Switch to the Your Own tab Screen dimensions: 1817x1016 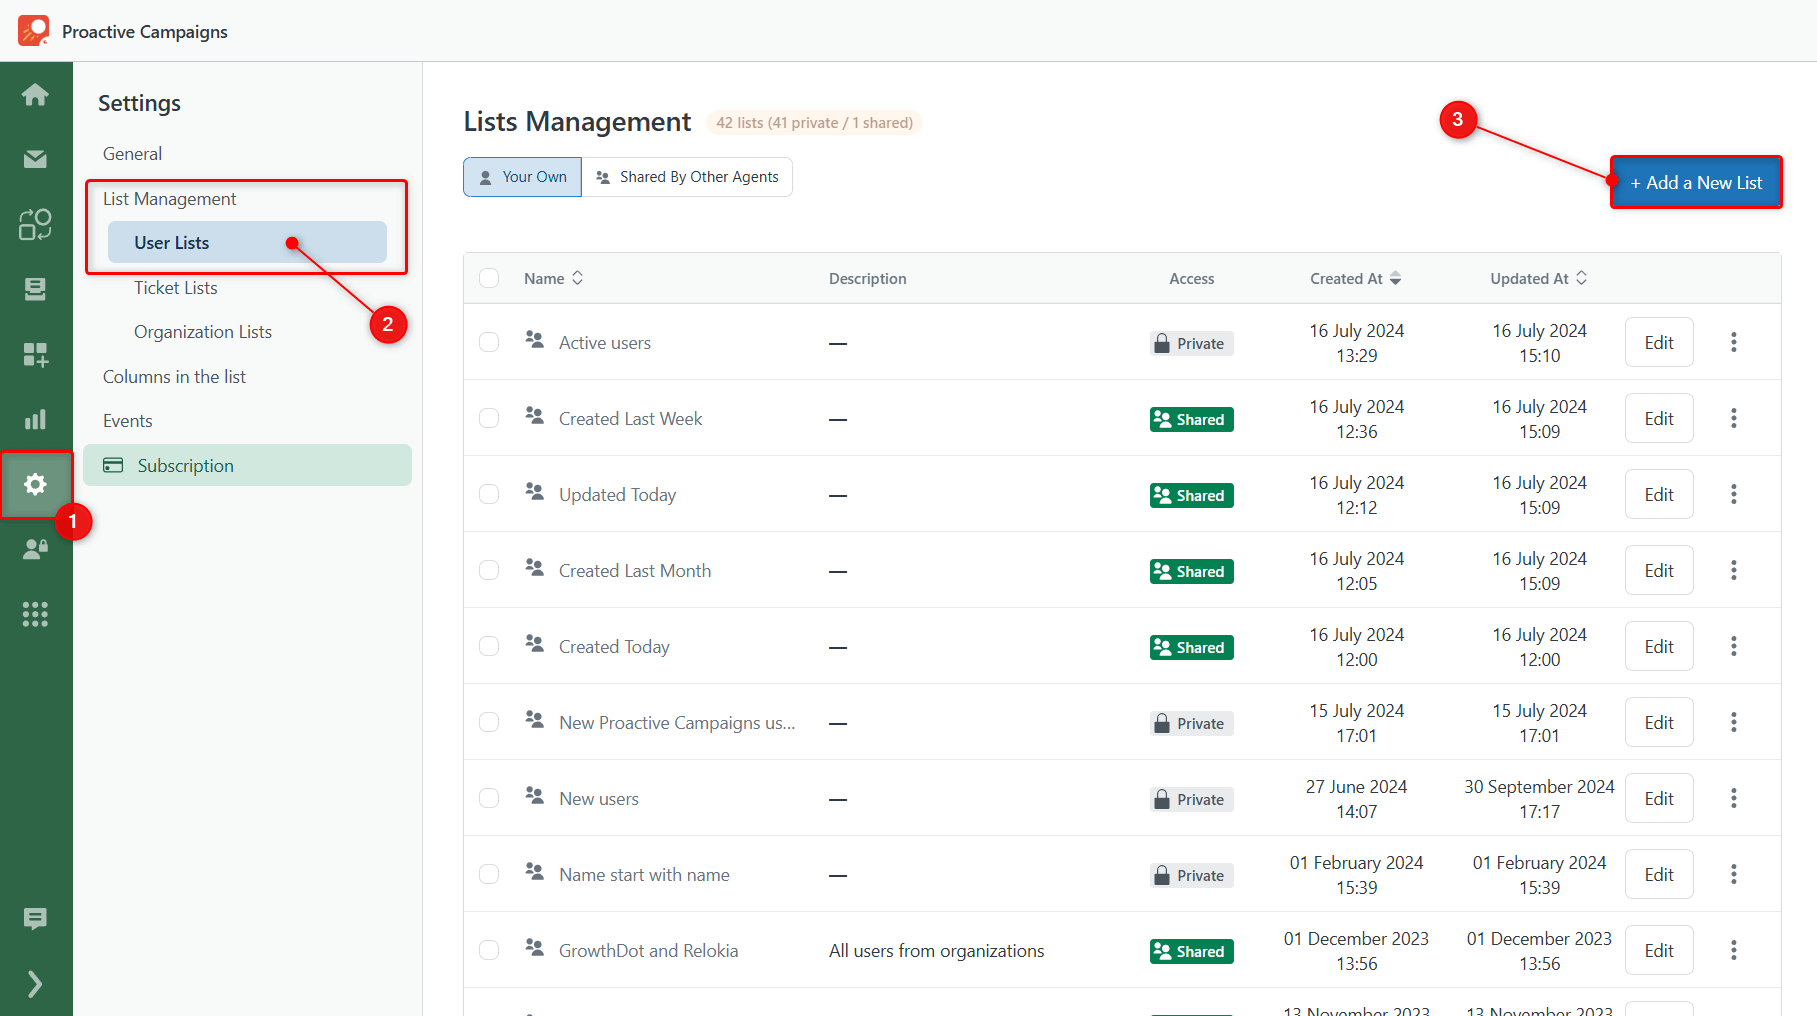point(522,177)
